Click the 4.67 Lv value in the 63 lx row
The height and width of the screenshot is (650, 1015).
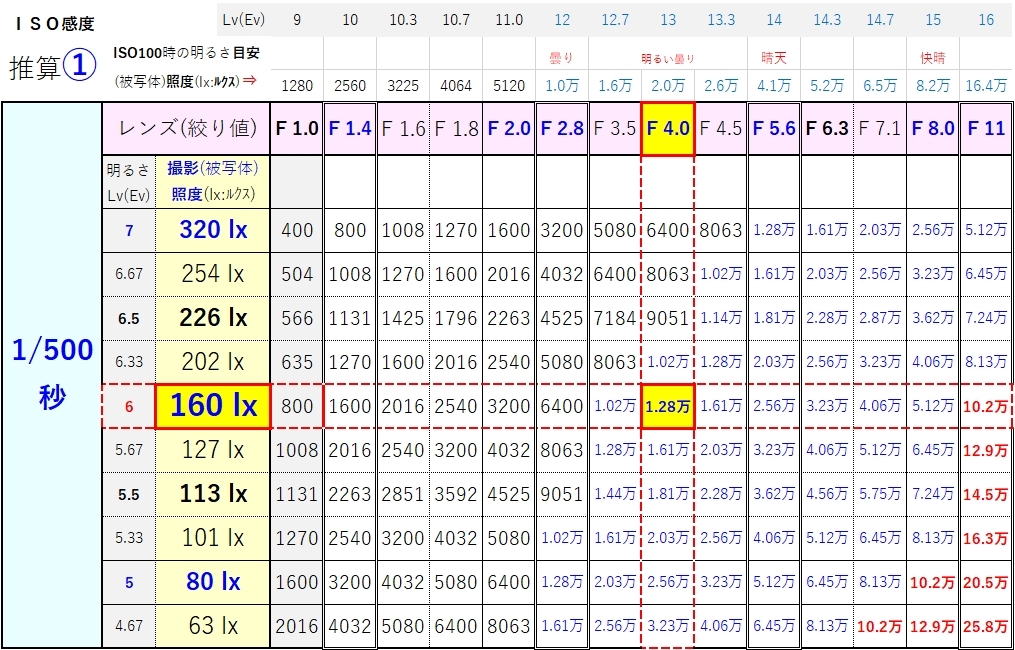point(129,626)
